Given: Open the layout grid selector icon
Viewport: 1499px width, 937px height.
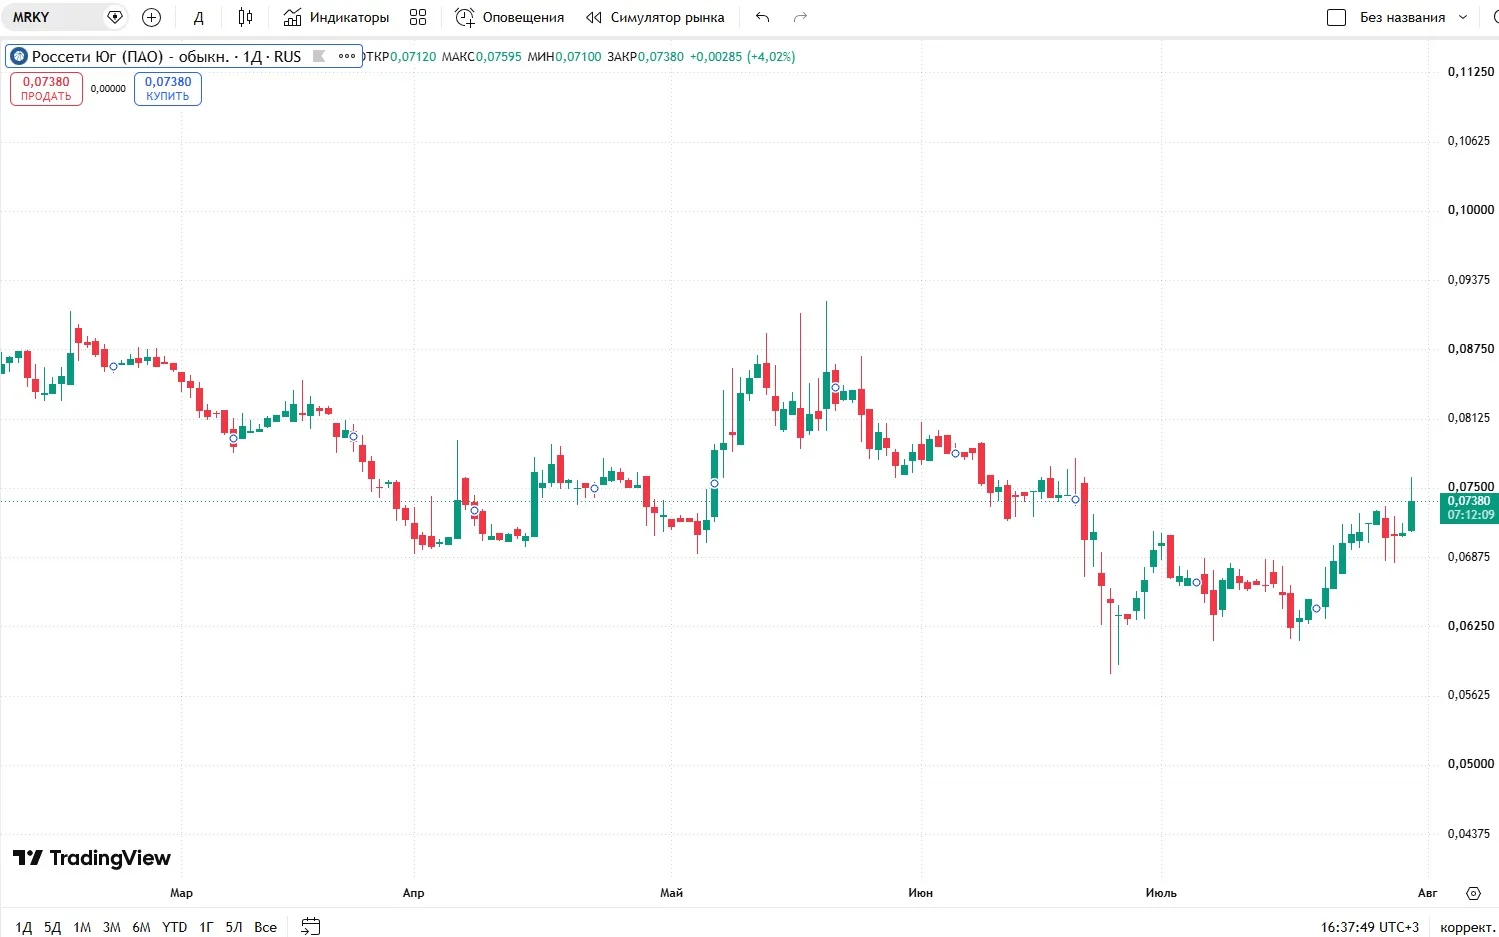Looking at the screenshot, I should click(x=418, y=17).
